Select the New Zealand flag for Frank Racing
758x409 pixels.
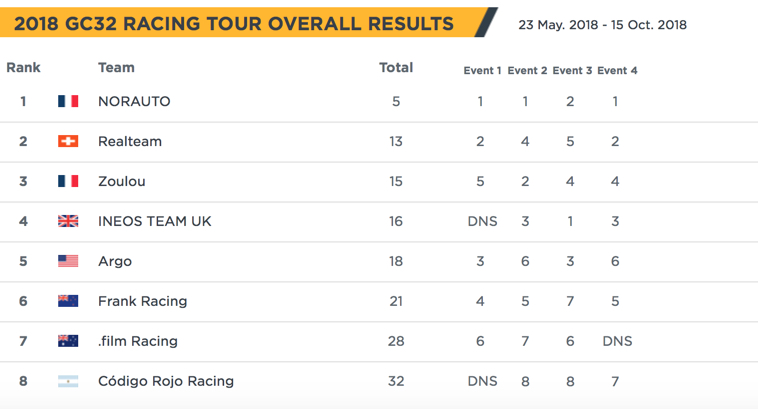click(x=68, y=301)
